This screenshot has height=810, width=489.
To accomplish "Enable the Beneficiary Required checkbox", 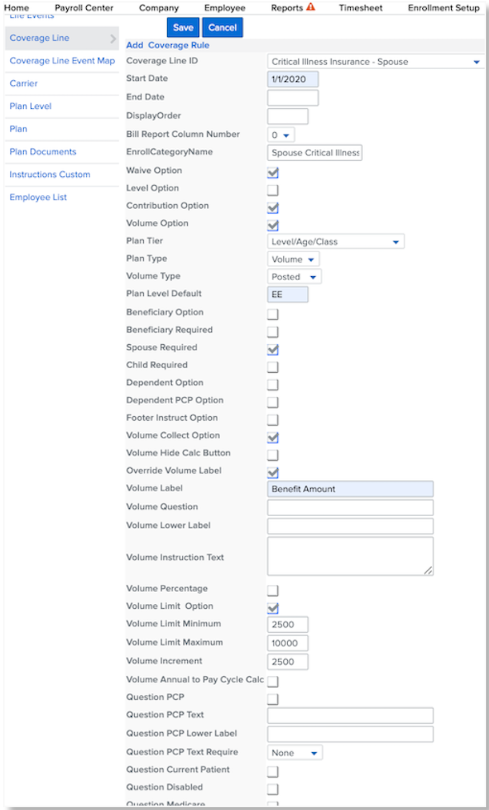I will tap(273, 332).
